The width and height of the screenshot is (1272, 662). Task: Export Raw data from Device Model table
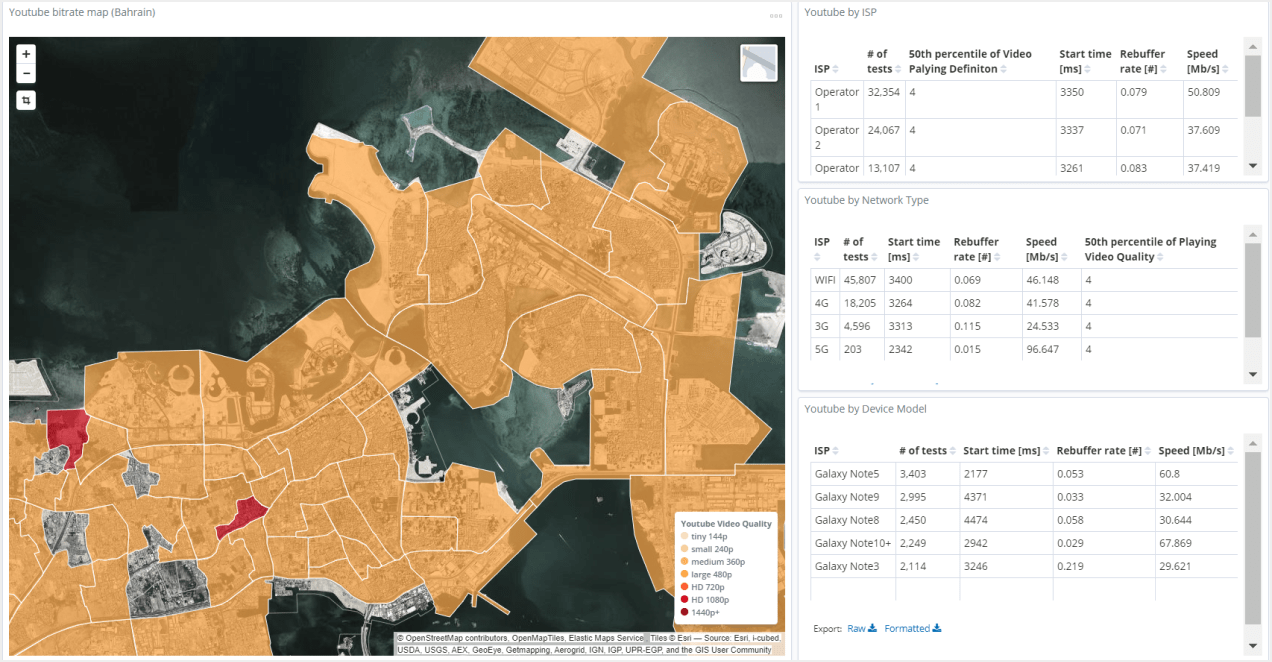(861, 629)
